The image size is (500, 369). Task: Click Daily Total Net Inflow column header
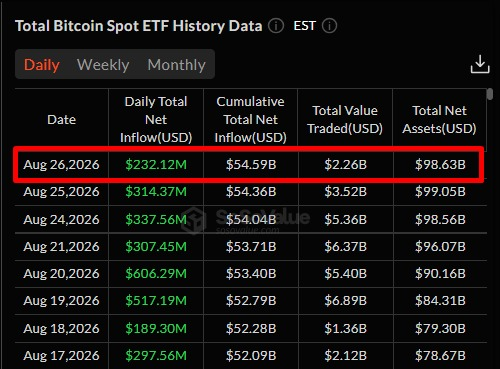pos(156,119)
